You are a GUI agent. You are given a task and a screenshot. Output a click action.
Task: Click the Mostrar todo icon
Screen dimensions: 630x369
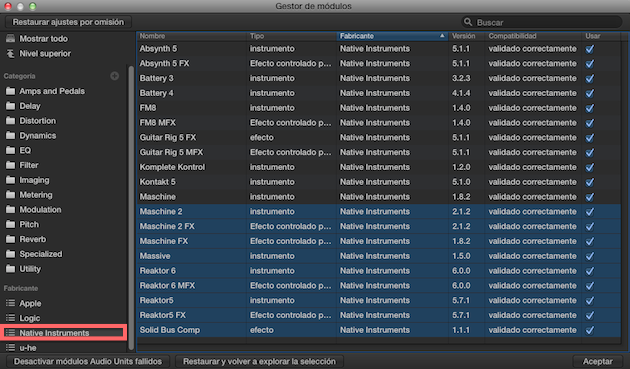click(10, 39)
